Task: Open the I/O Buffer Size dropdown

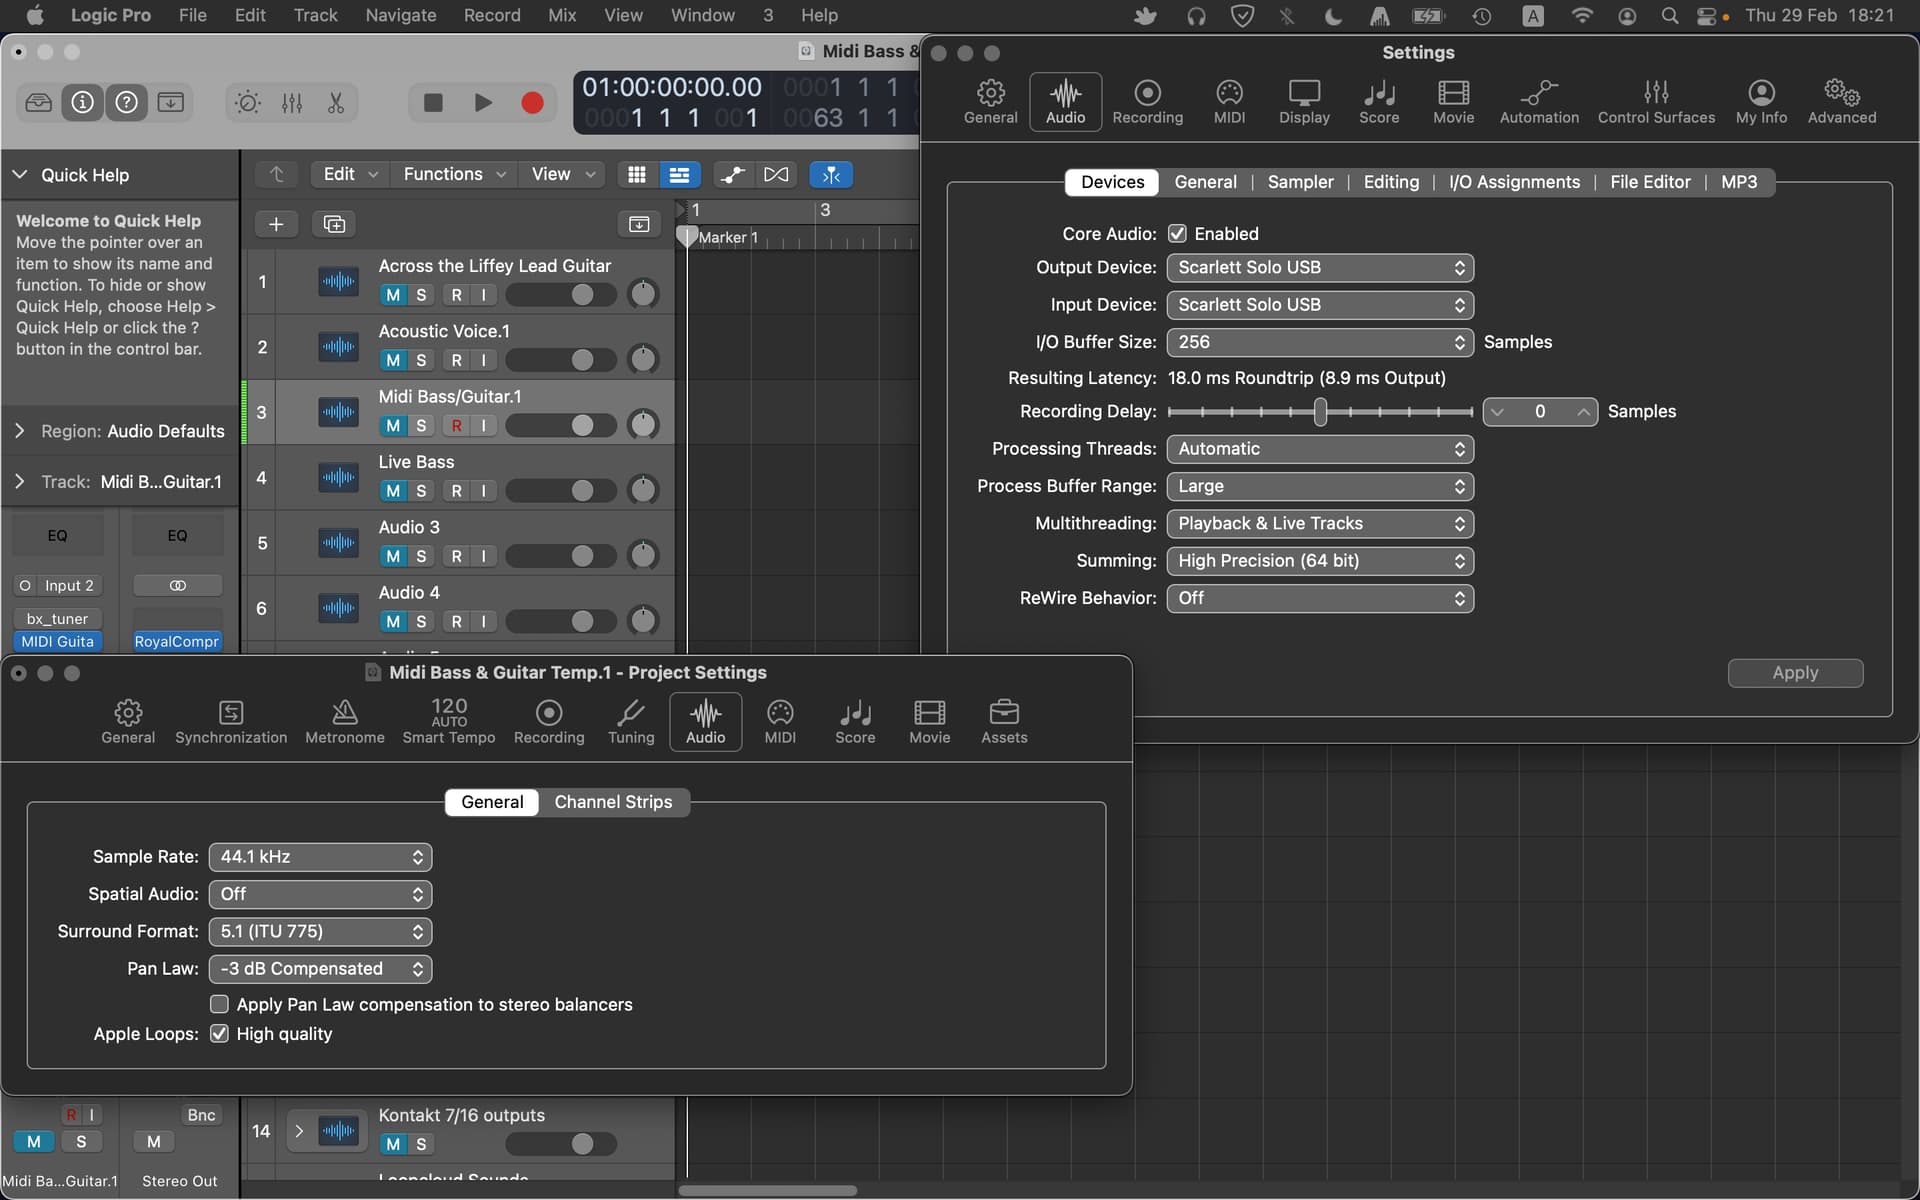Action: click(x=1320, y=342)
